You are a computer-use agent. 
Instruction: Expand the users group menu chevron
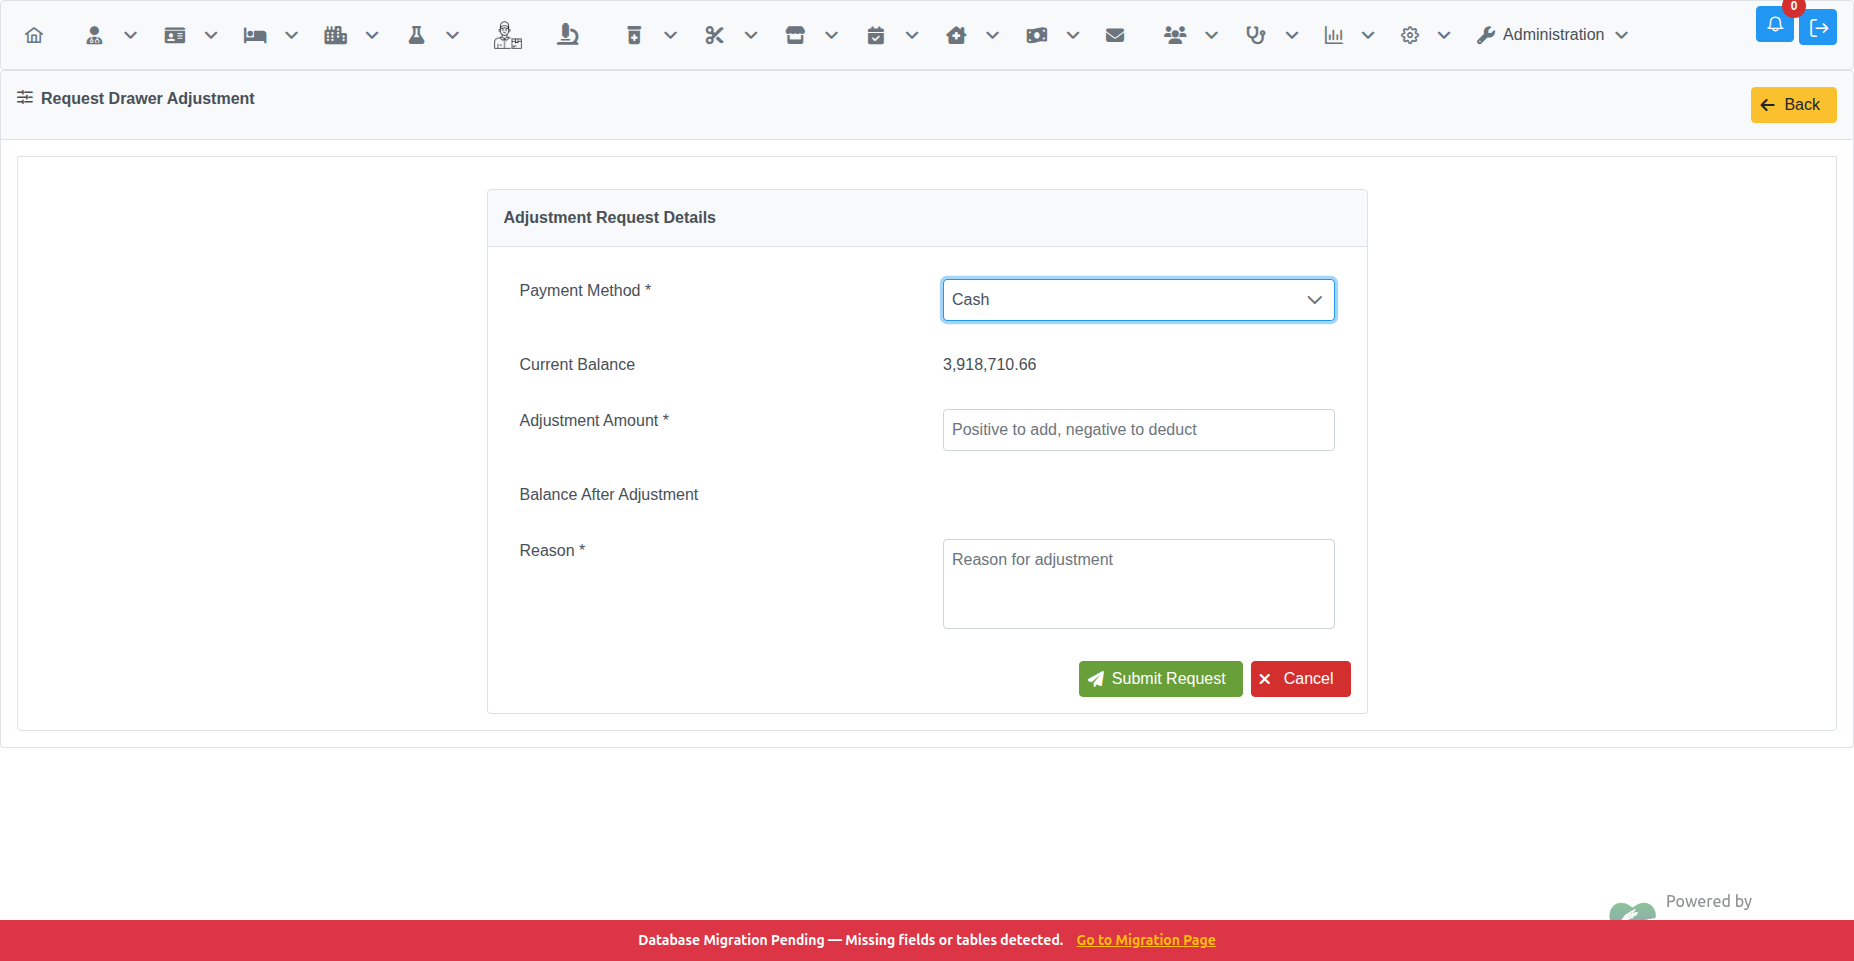(x=1211, y=35)
